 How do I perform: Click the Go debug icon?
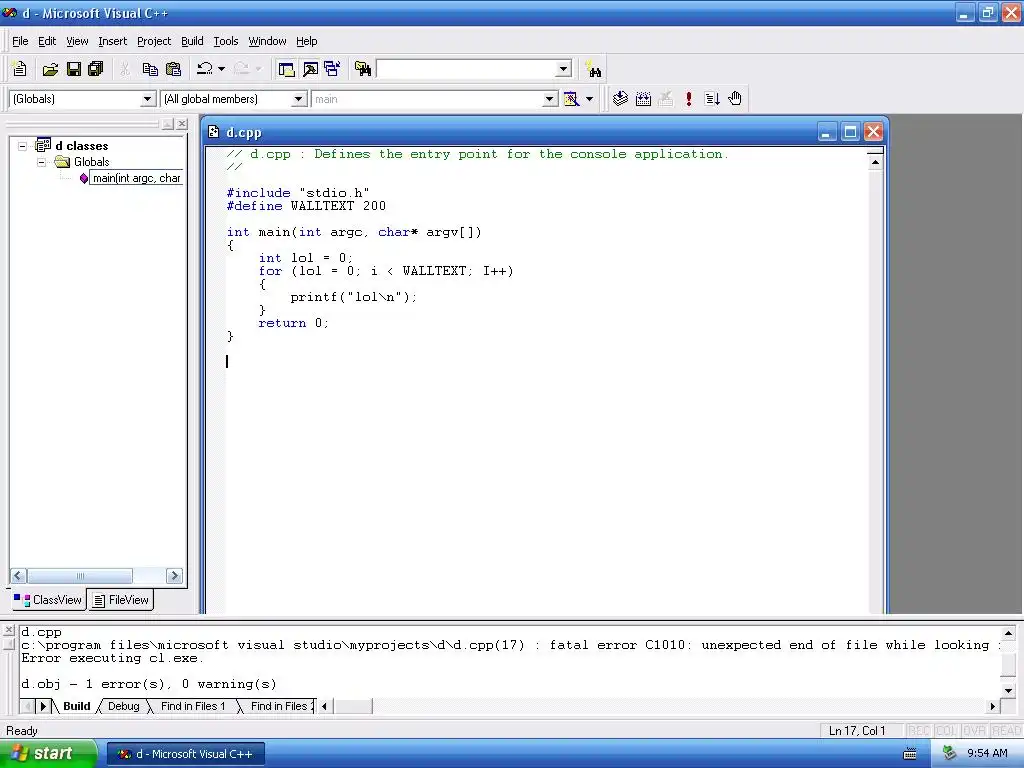712,99
